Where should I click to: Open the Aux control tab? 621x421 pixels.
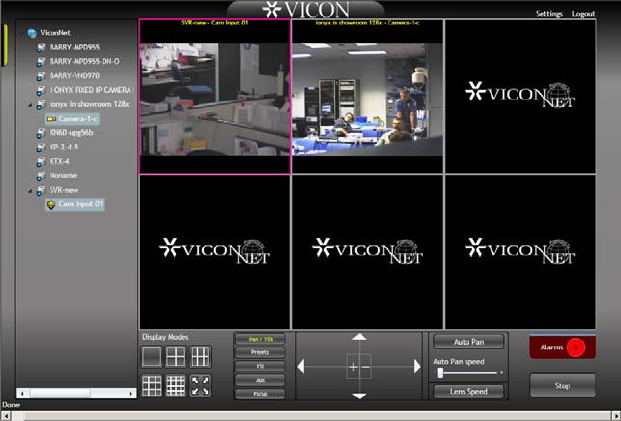point(260,380)
